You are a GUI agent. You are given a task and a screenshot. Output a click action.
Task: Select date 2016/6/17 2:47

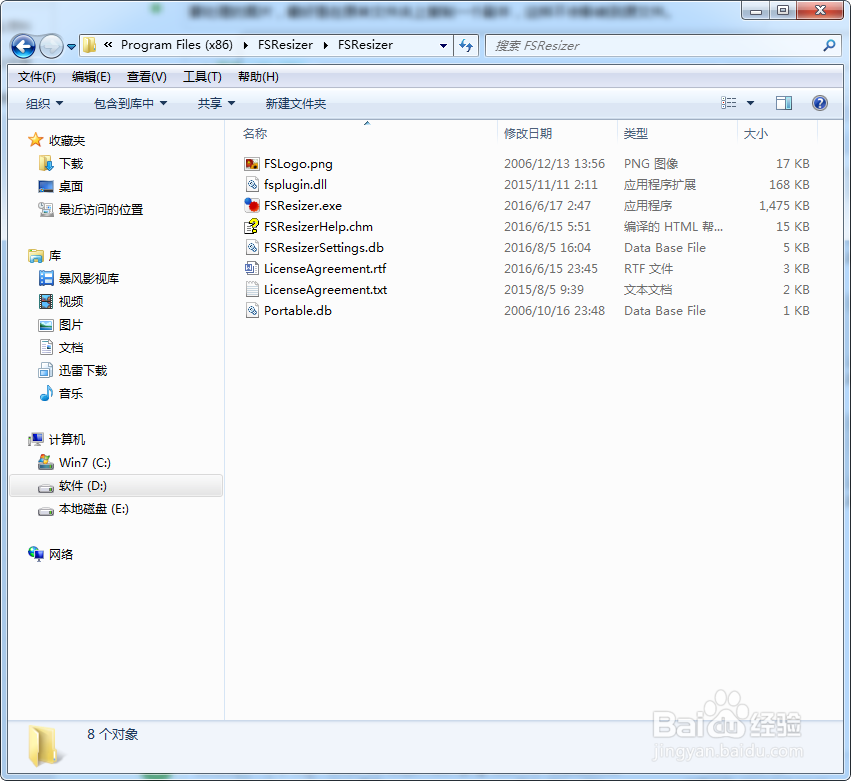[x=547, y=206]
